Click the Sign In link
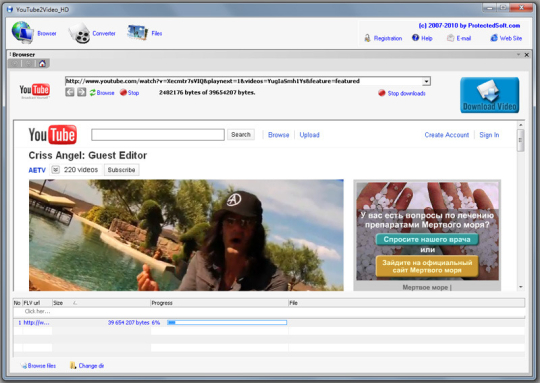This screenshot has height=383, width=540. [x=489, y=135]
